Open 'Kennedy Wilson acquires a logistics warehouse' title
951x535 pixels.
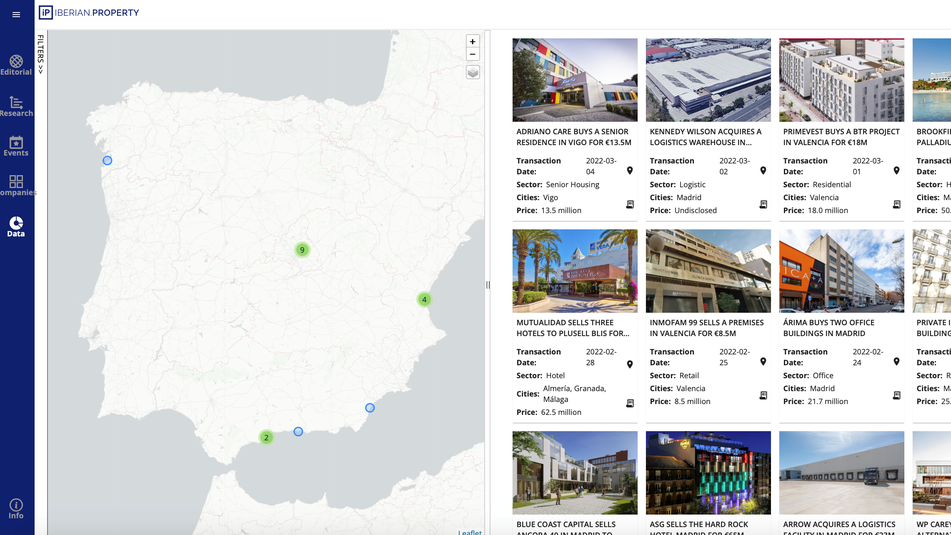(x=705, y=137)
